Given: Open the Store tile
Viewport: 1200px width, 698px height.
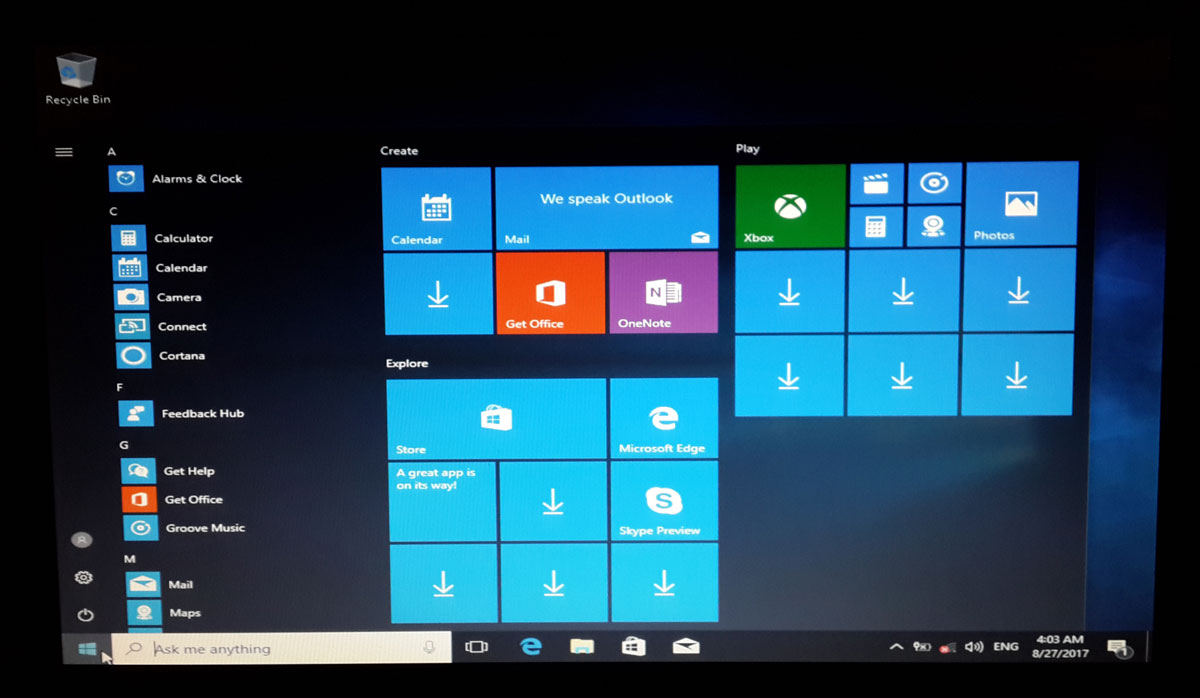Looking at the screenshot, I should (x=496, y=418).
